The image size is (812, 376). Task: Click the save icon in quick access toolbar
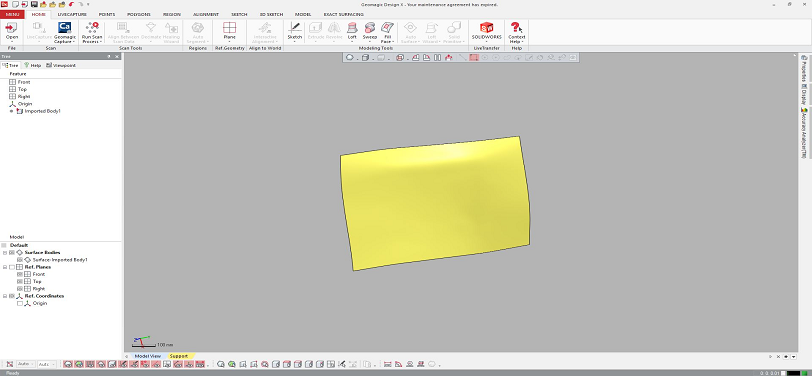(x=34, y=4)
